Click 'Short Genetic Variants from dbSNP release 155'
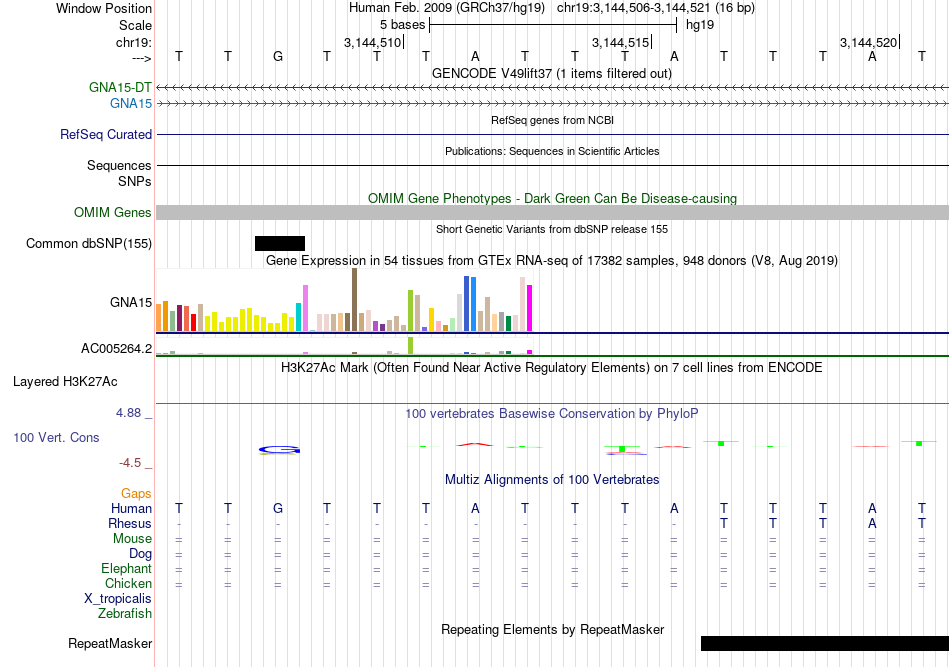 (x=552, y=229)
